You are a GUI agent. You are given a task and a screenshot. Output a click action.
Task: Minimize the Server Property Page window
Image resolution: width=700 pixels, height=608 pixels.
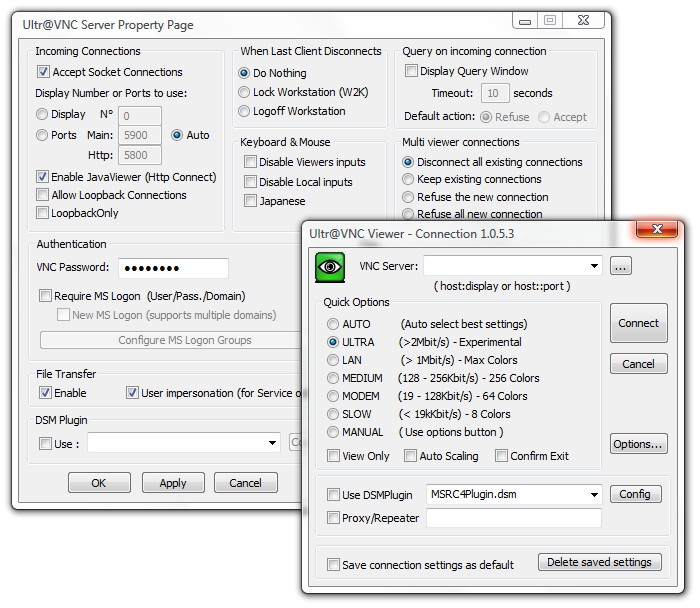[525, 21]
